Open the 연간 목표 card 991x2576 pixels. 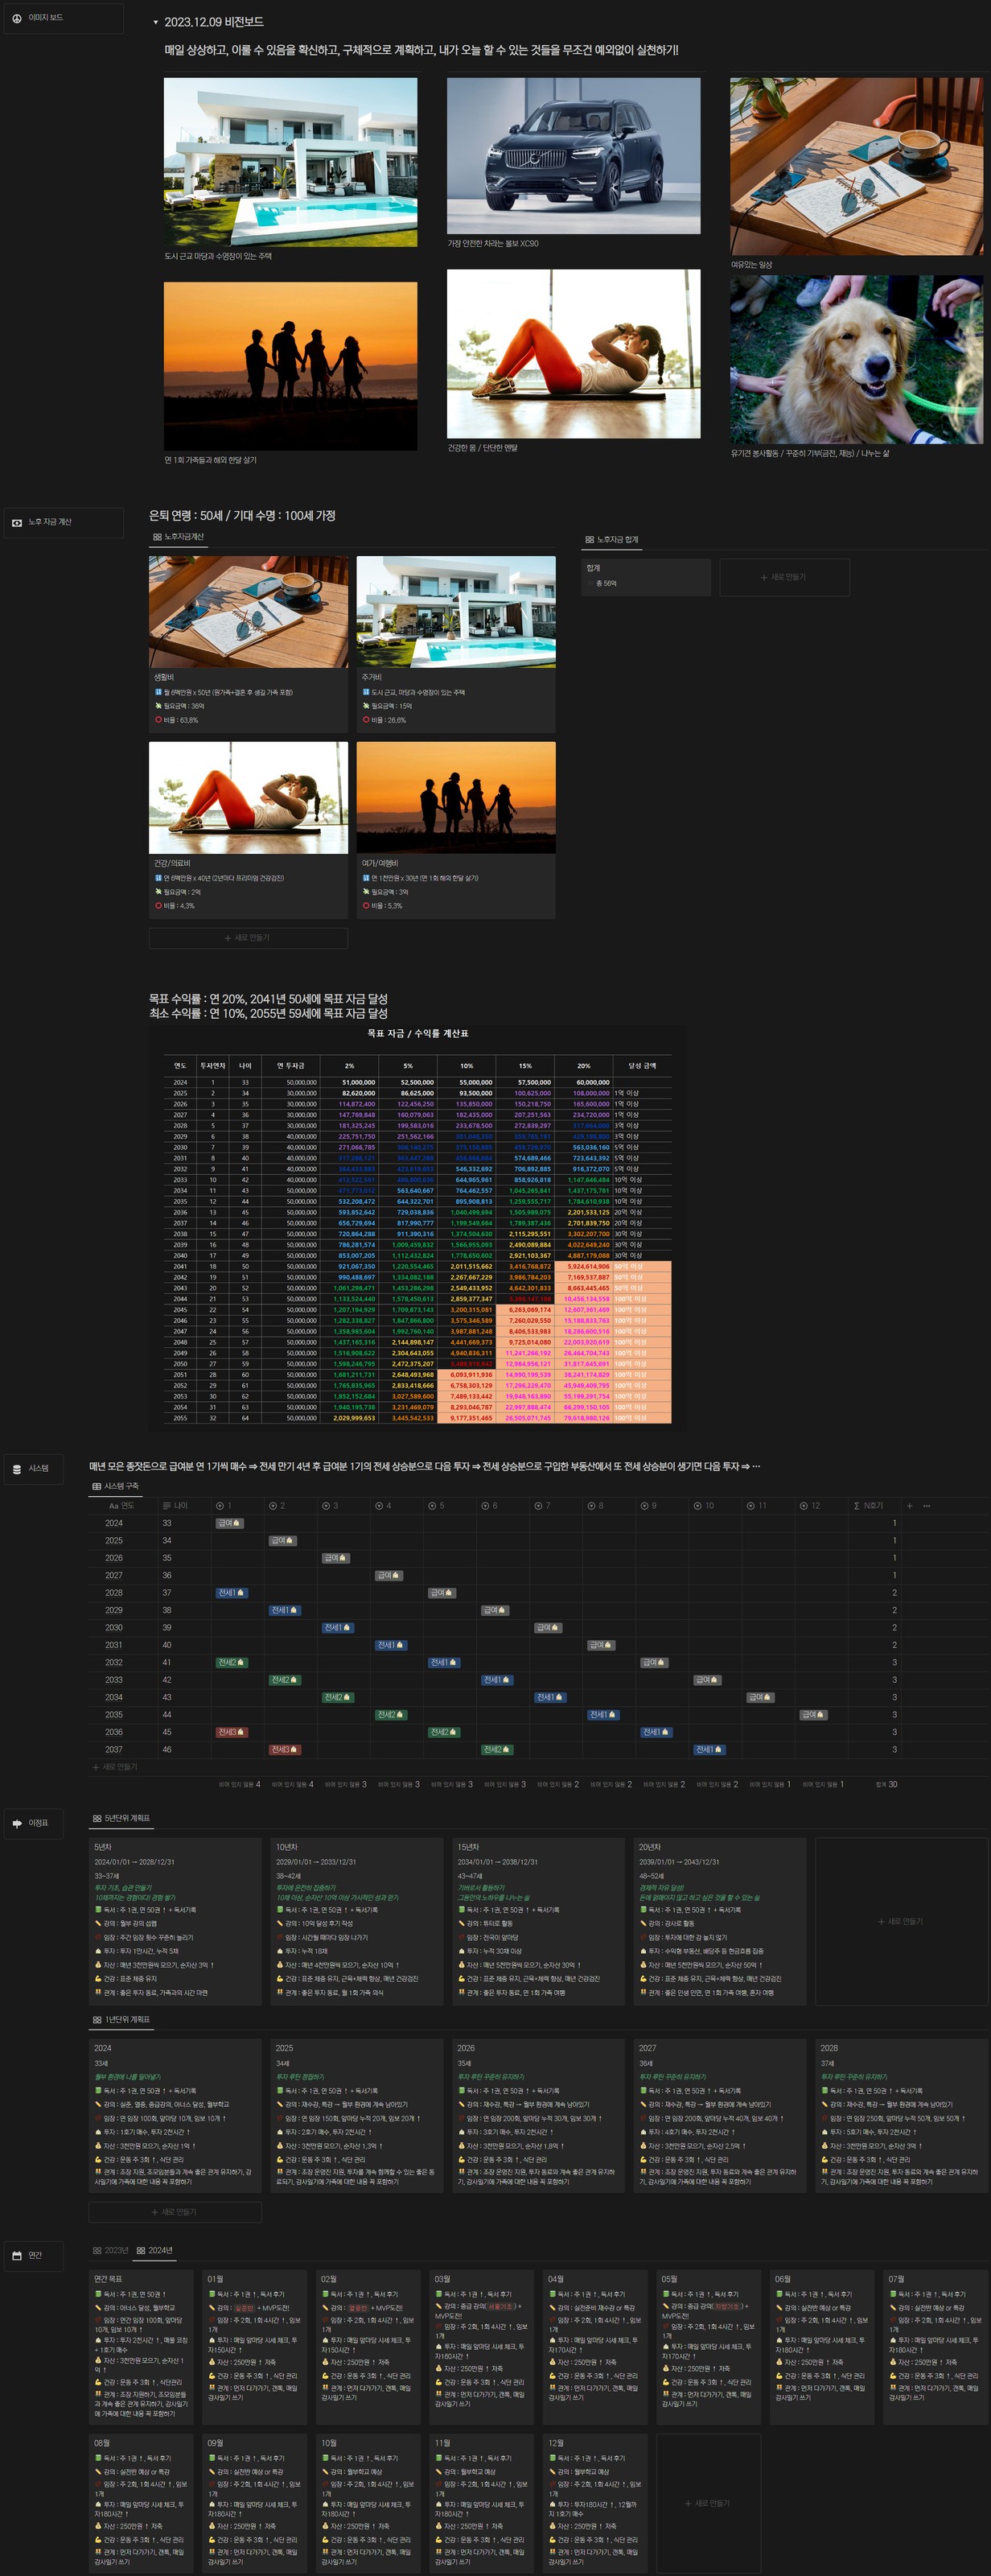[141, 2346]
